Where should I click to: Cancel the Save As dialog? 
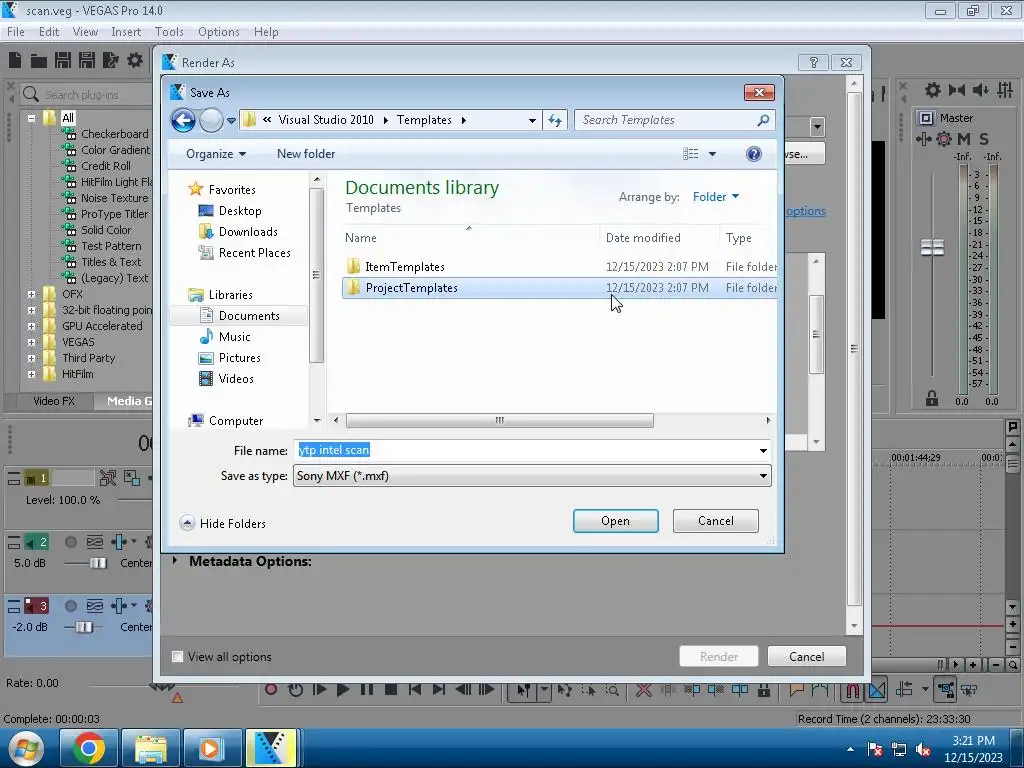[x=716, y=521]
